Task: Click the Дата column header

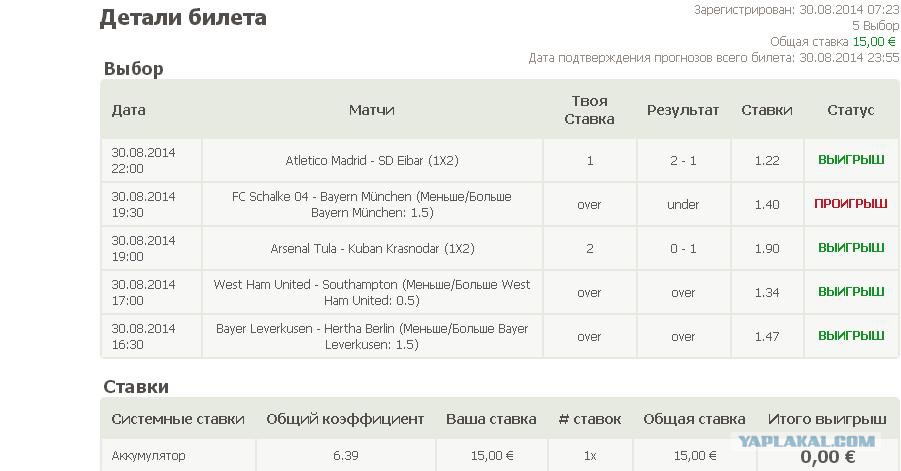Action: click(128, 110)
